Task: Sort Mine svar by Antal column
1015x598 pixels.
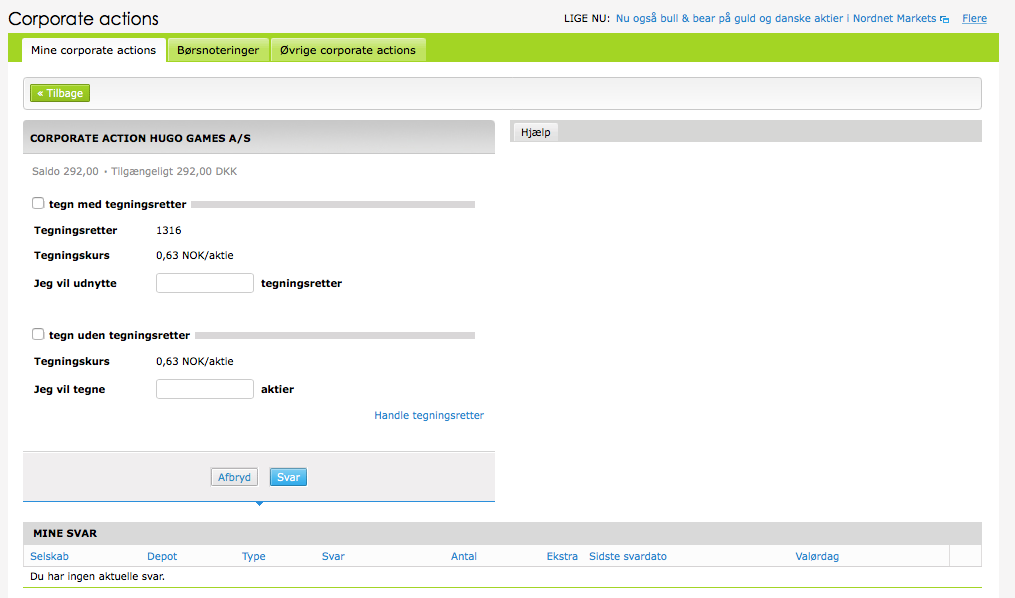Action: click(463, 556)
